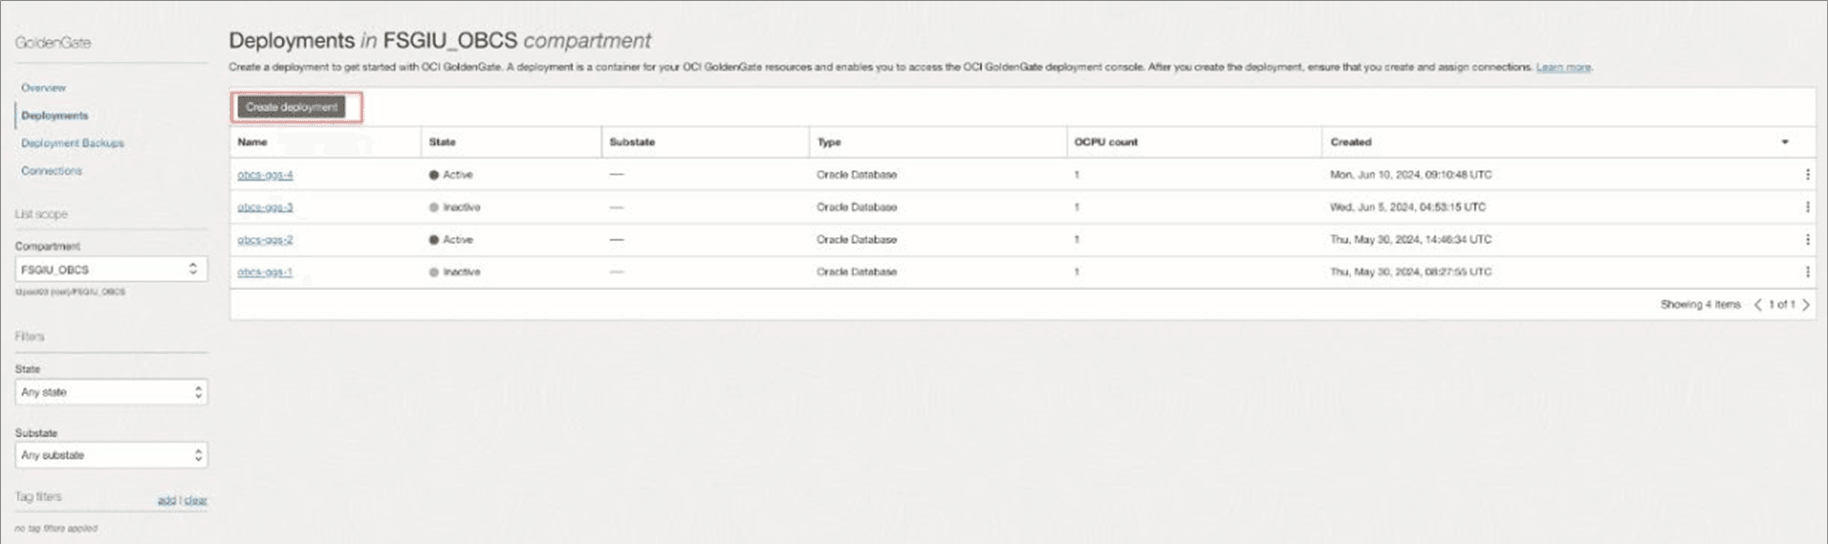Click Thu, May 30, 2024, 14:46:34 UTC date
1828x544 pixels.
pyautogui.click(x=1411, y=240)
